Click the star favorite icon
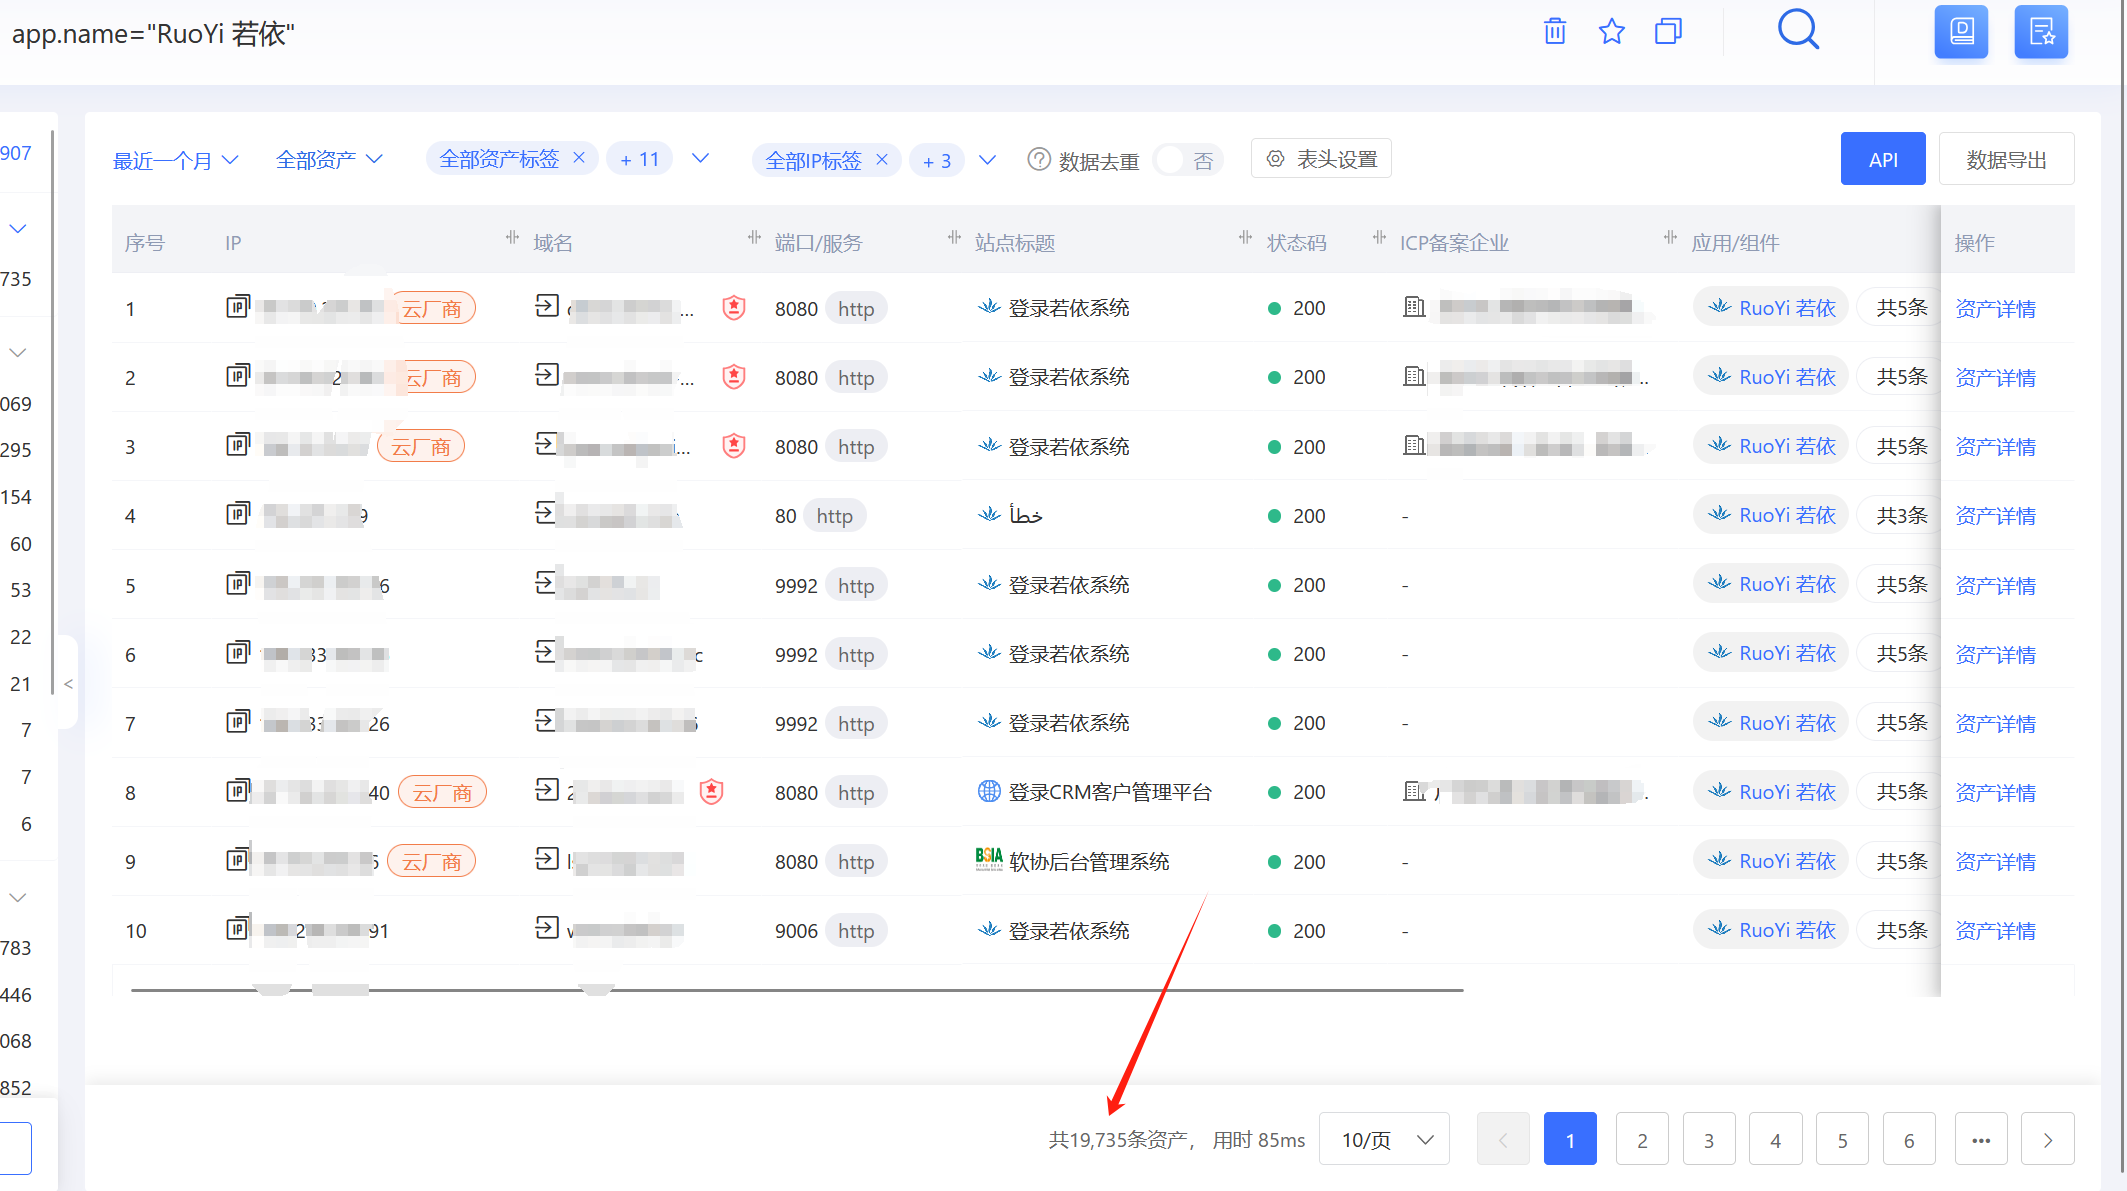This screenshot has height=1191, width=2127. [x=1611, y=32]
